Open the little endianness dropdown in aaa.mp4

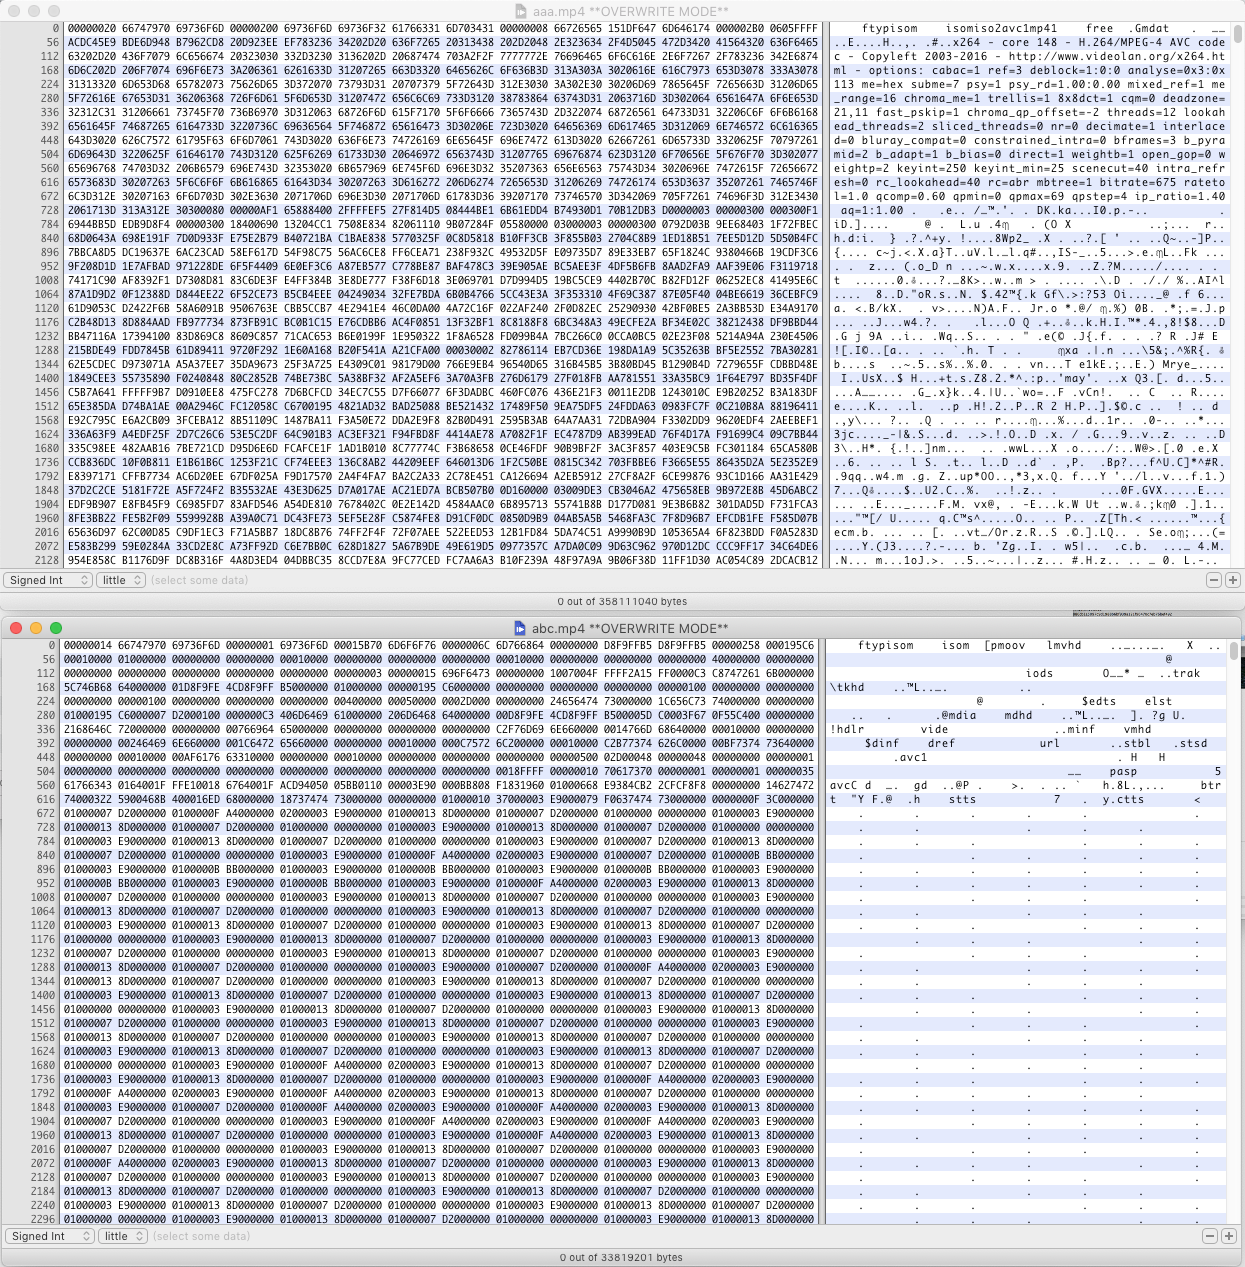pyautogui.click(x=121, y=579)
